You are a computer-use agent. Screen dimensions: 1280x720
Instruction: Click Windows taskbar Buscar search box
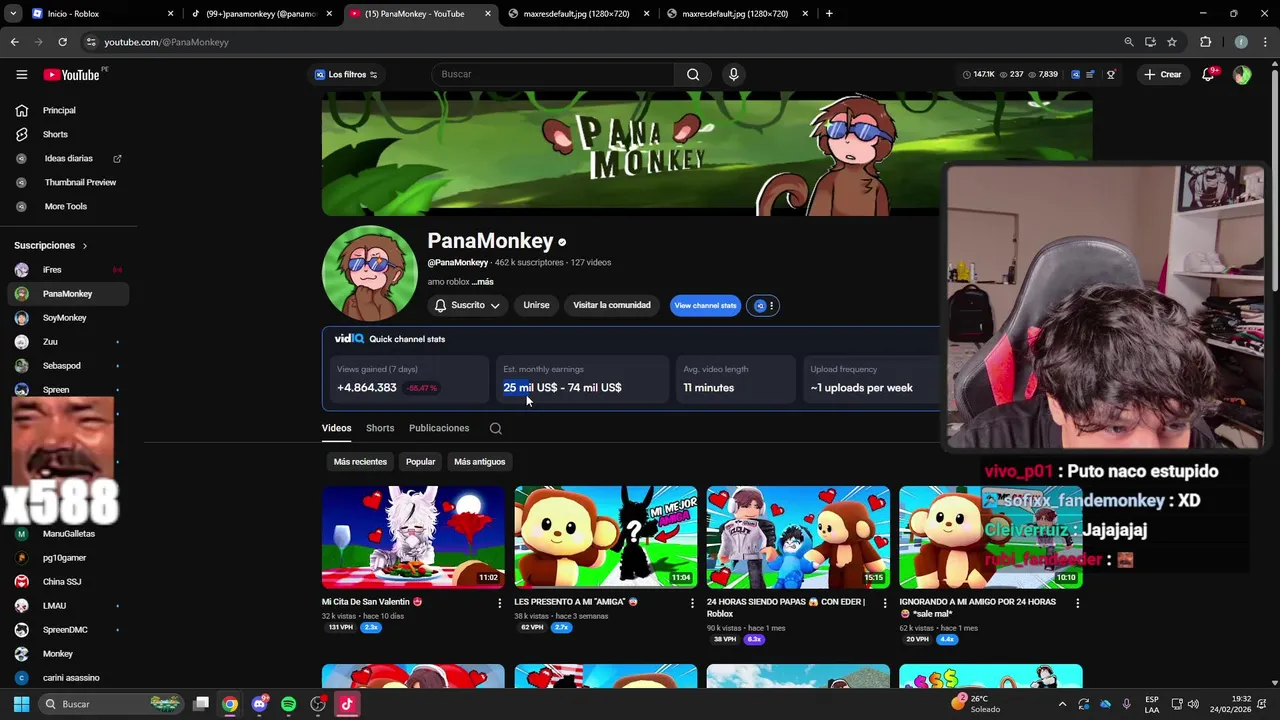(112, 704)
